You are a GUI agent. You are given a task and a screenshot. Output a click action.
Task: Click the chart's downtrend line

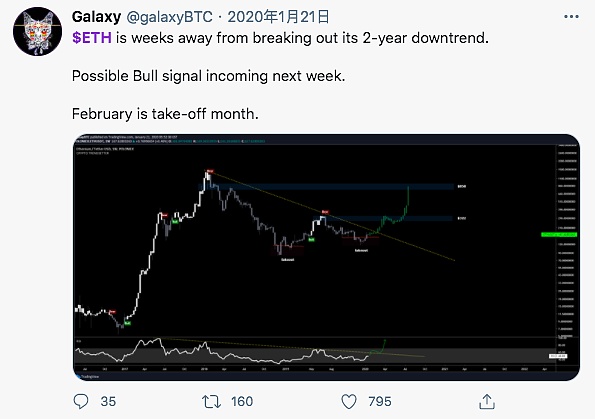tap(333, 217)
